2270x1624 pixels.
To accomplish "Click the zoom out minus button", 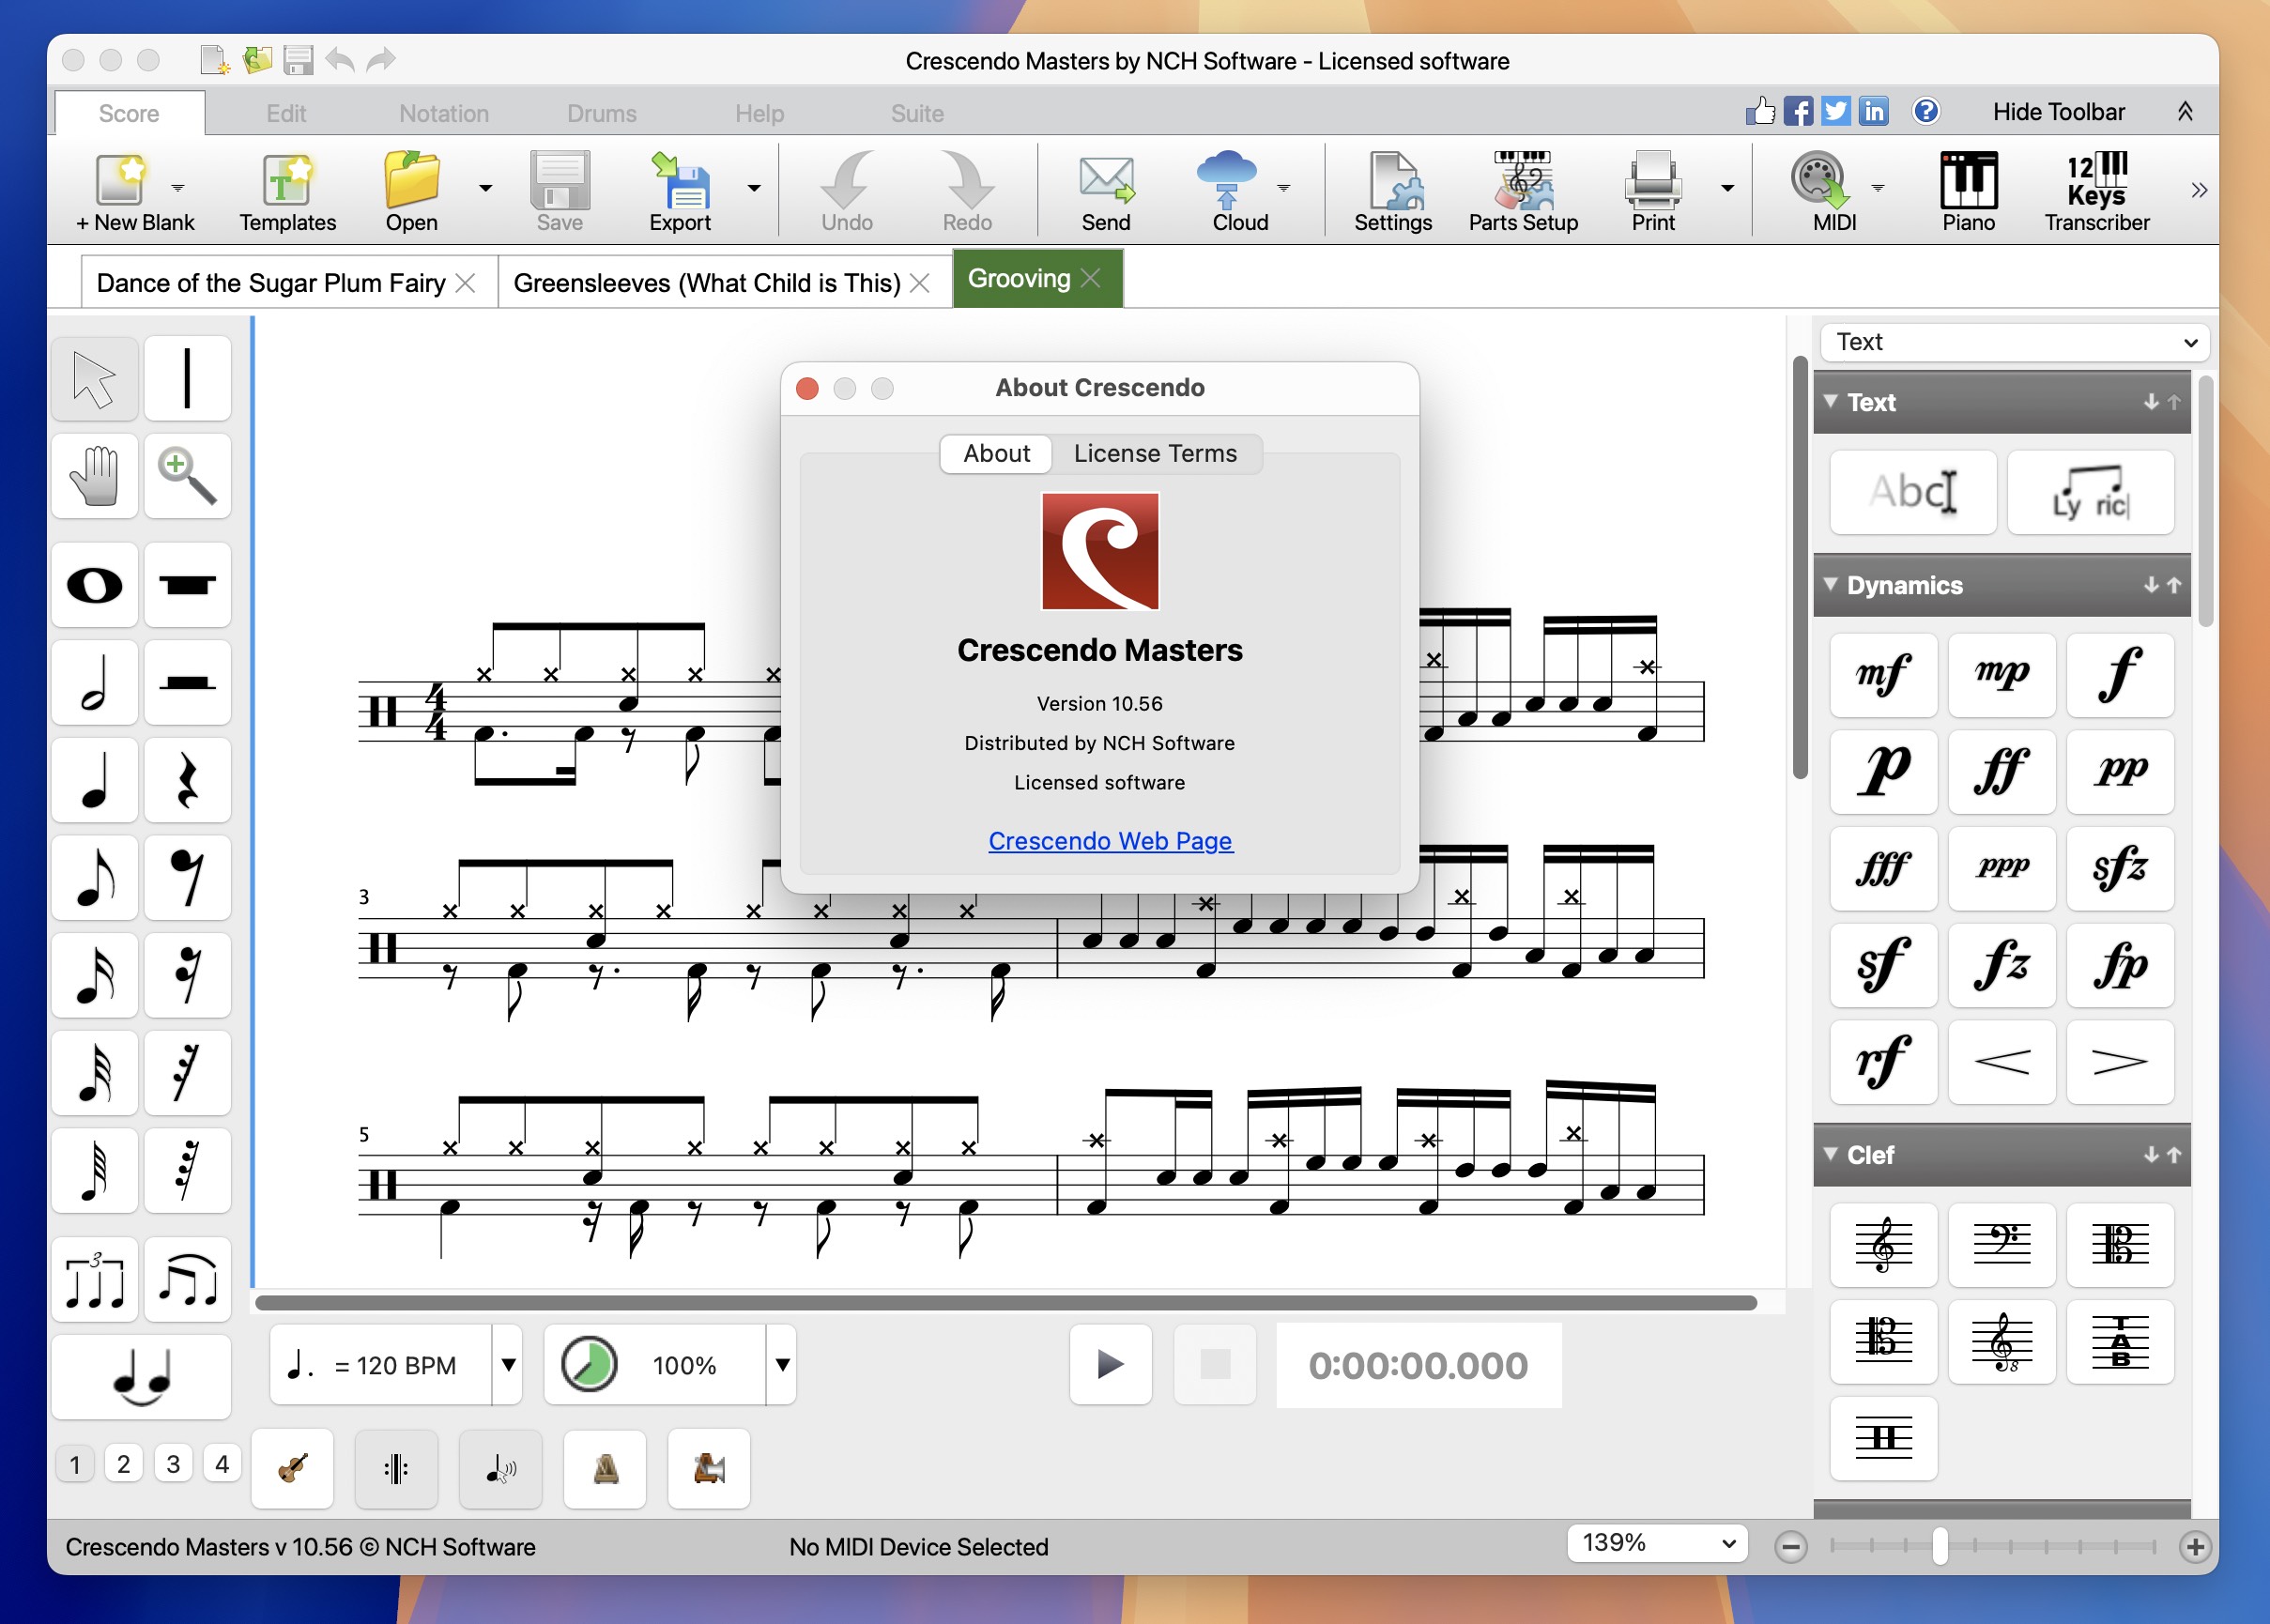I will (1790, 1547).
